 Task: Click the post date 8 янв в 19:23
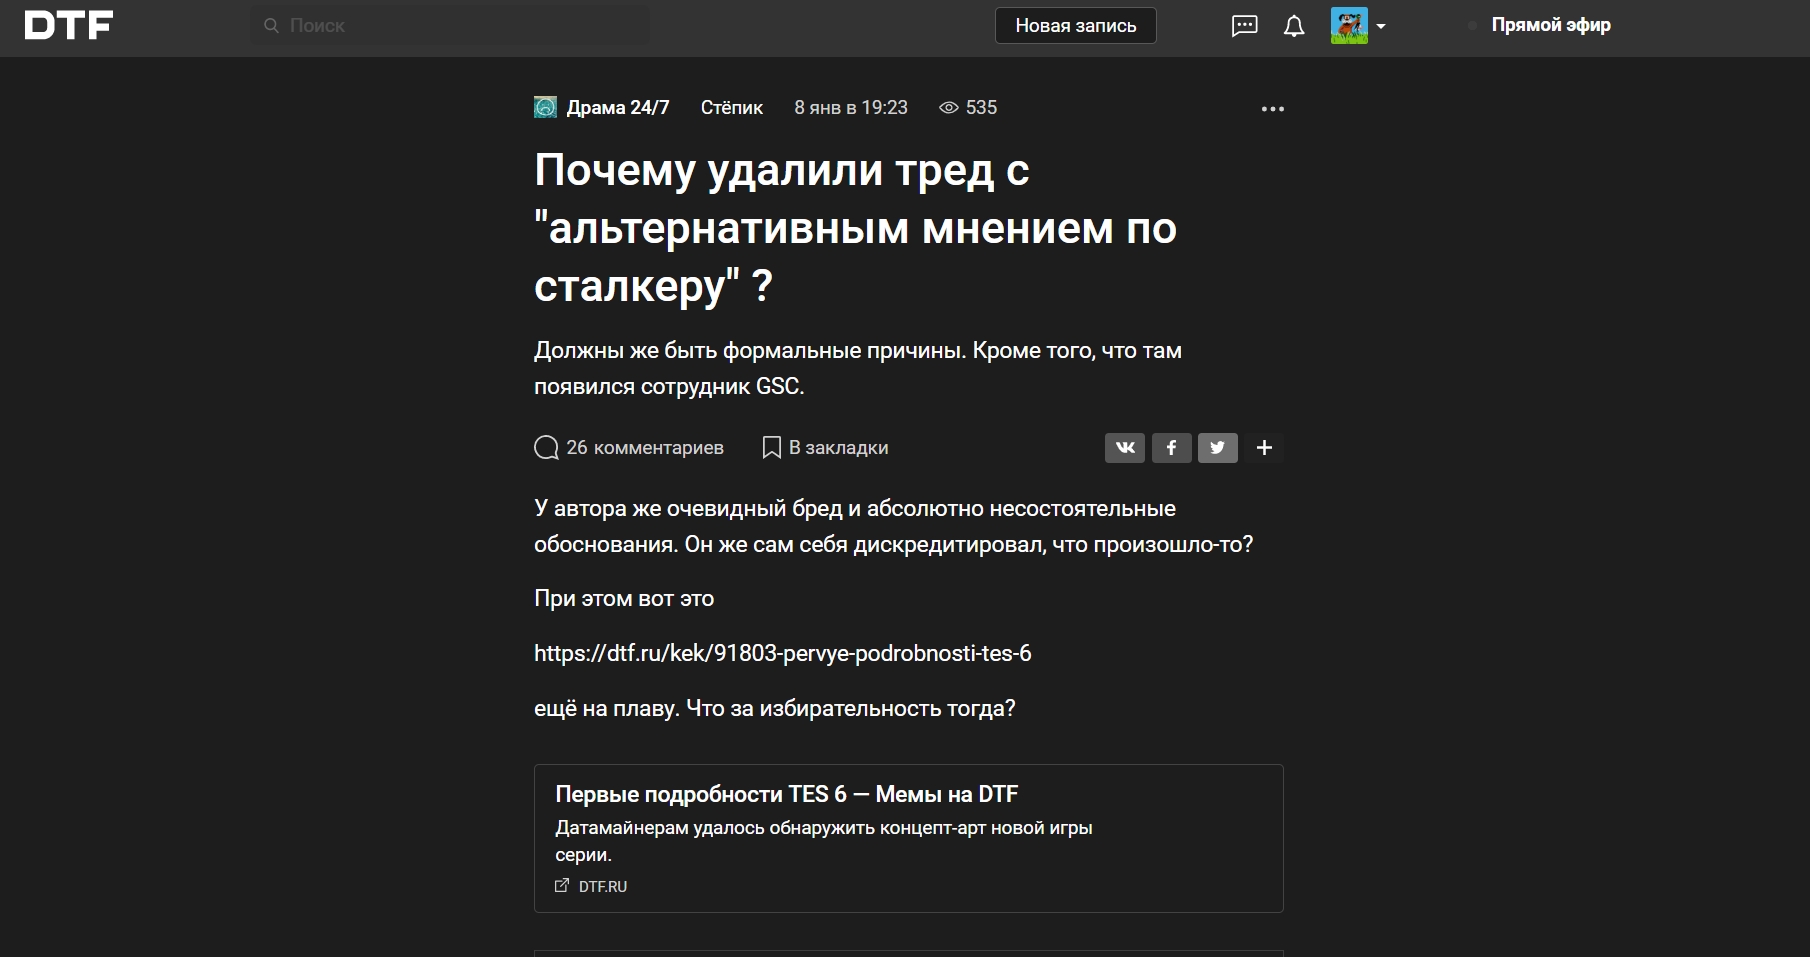coord(851,108)
